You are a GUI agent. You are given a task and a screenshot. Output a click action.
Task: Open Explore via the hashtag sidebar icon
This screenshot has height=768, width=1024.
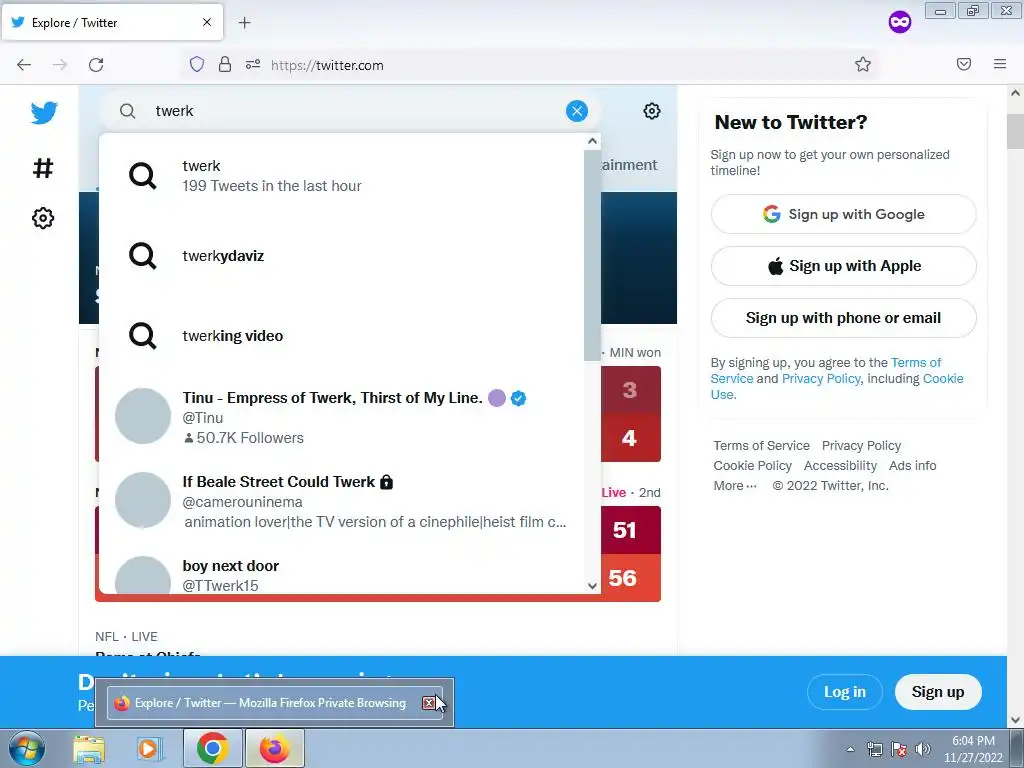[43, 168]
